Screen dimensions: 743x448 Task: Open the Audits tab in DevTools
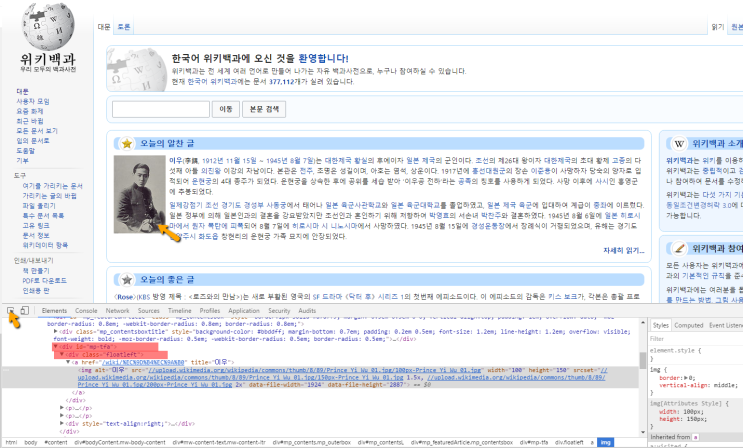point(307,311)
